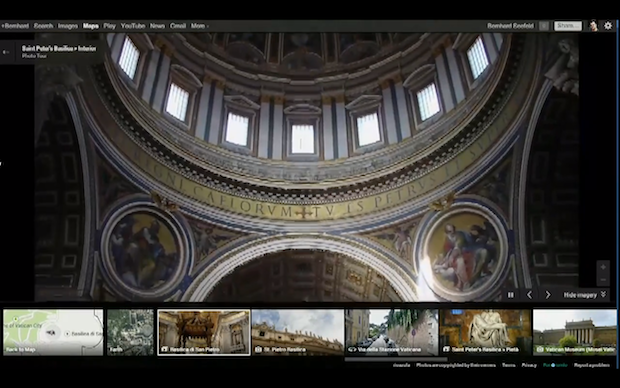Expand the More menu in top bar
Viewport: 620px width, 388px height.
(199, 26)
